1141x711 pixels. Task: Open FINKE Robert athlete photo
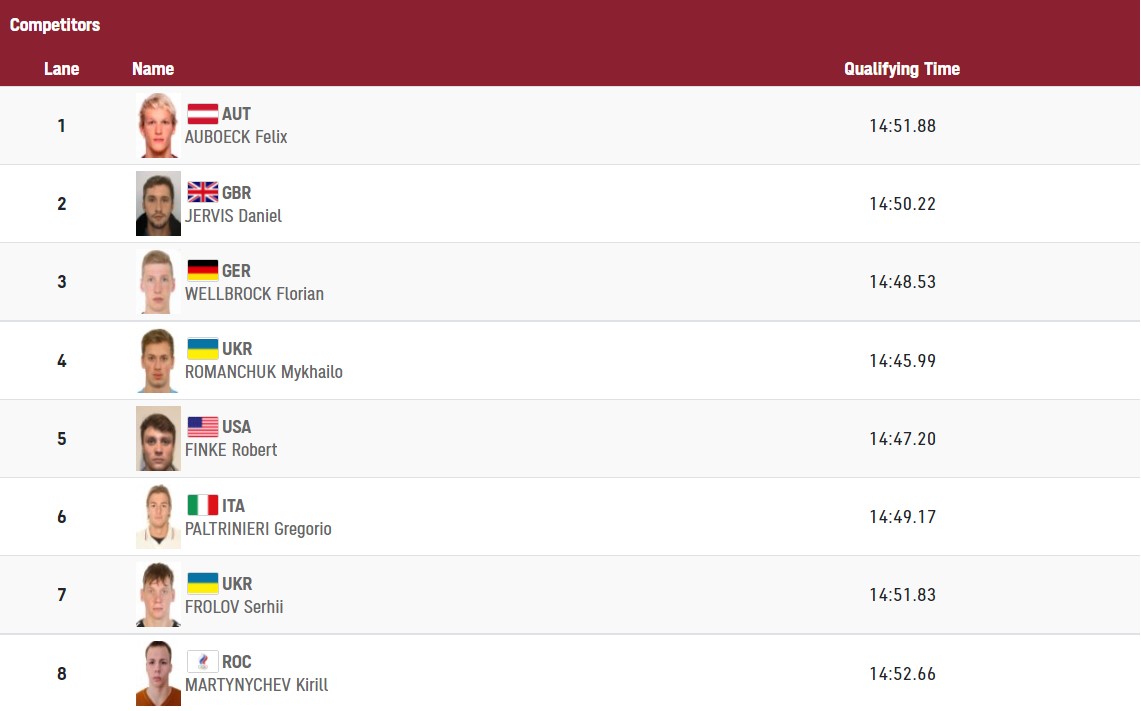pos(158,439)
